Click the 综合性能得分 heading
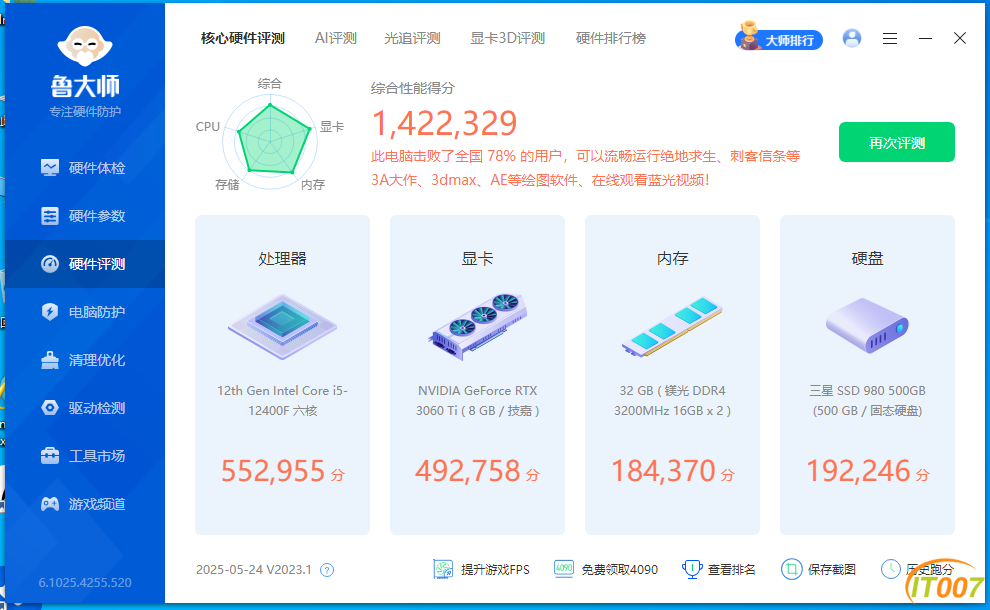The height and width of the screenshot is (610, 990). [x=412, y=88]
